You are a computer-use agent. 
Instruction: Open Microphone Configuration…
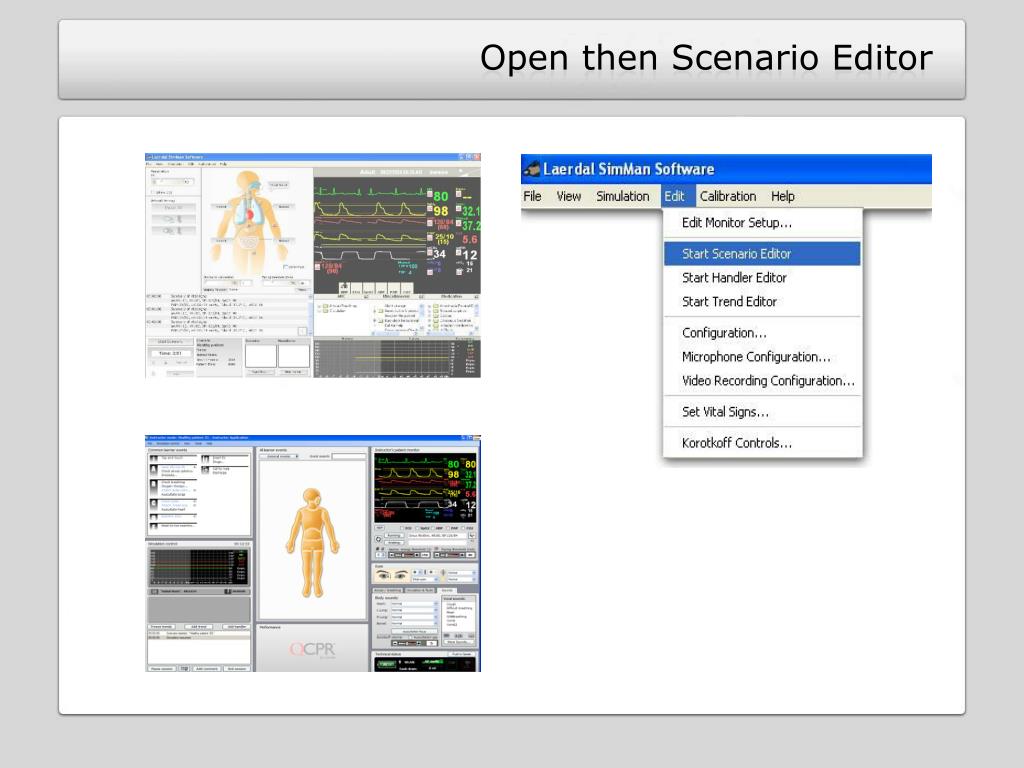pos(762,357)
